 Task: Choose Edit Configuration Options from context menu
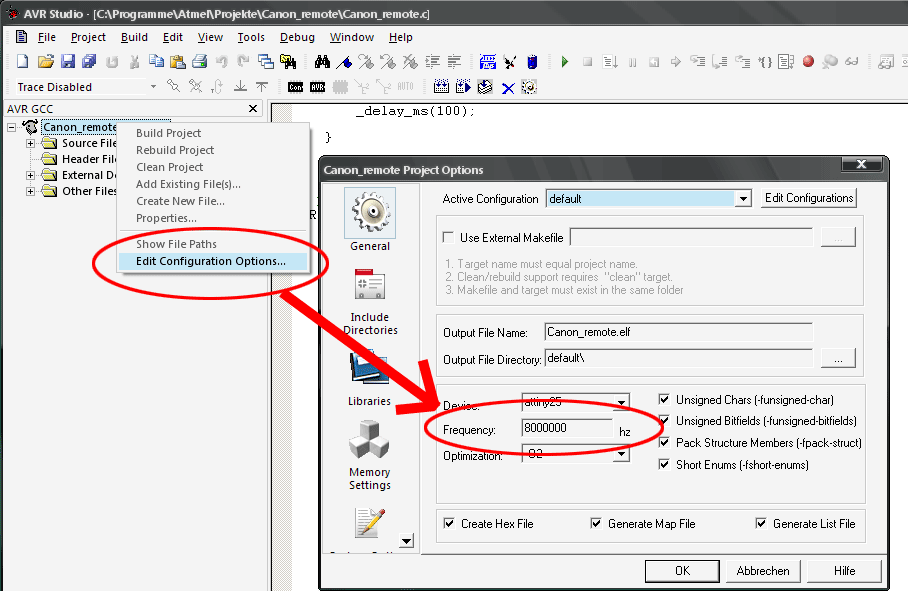(212, 261)
